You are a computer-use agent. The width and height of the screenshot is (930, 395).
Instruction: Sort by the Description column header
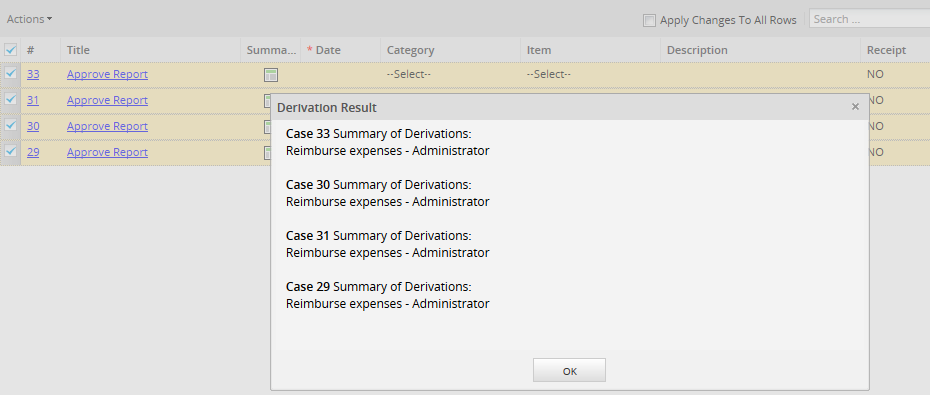click(x=697, y=50)
